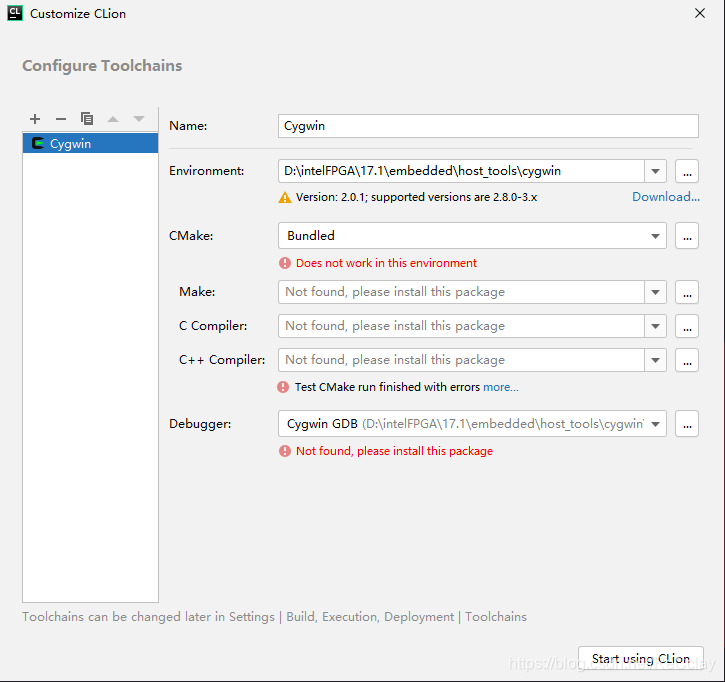Browse for C++ Compiler executable
The width and height of the screenshot is (725, 682).
pos(687,360)
